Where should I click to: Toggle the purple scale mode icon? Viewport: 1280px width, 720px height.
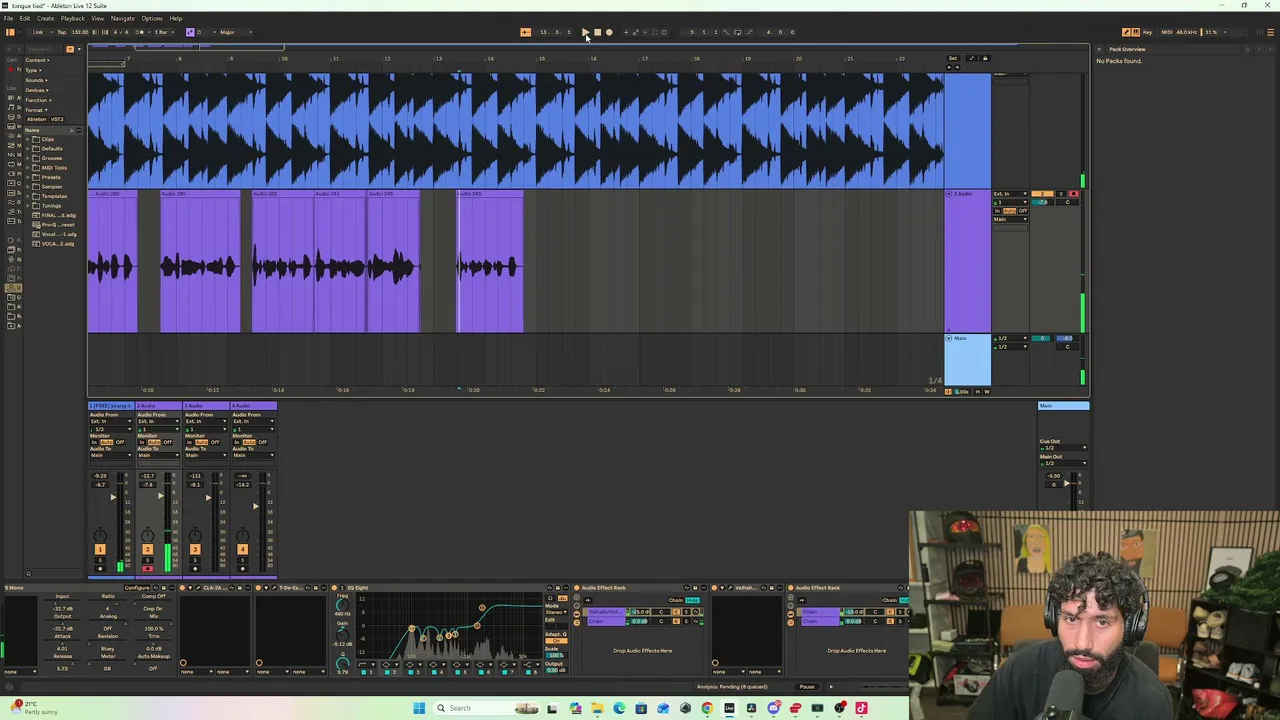click(190, 32)
